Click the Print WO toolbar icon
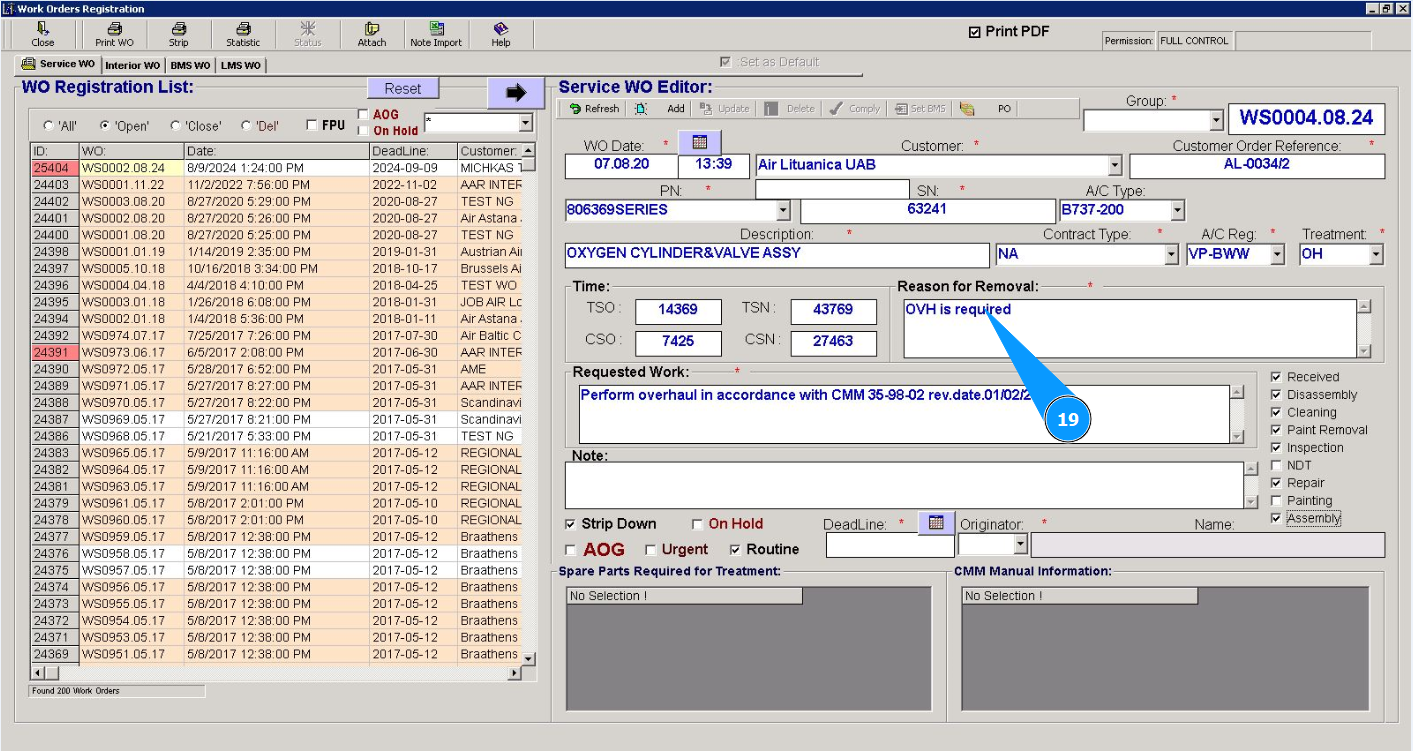Screen dimensions: 1413x751 click(114, 34)
